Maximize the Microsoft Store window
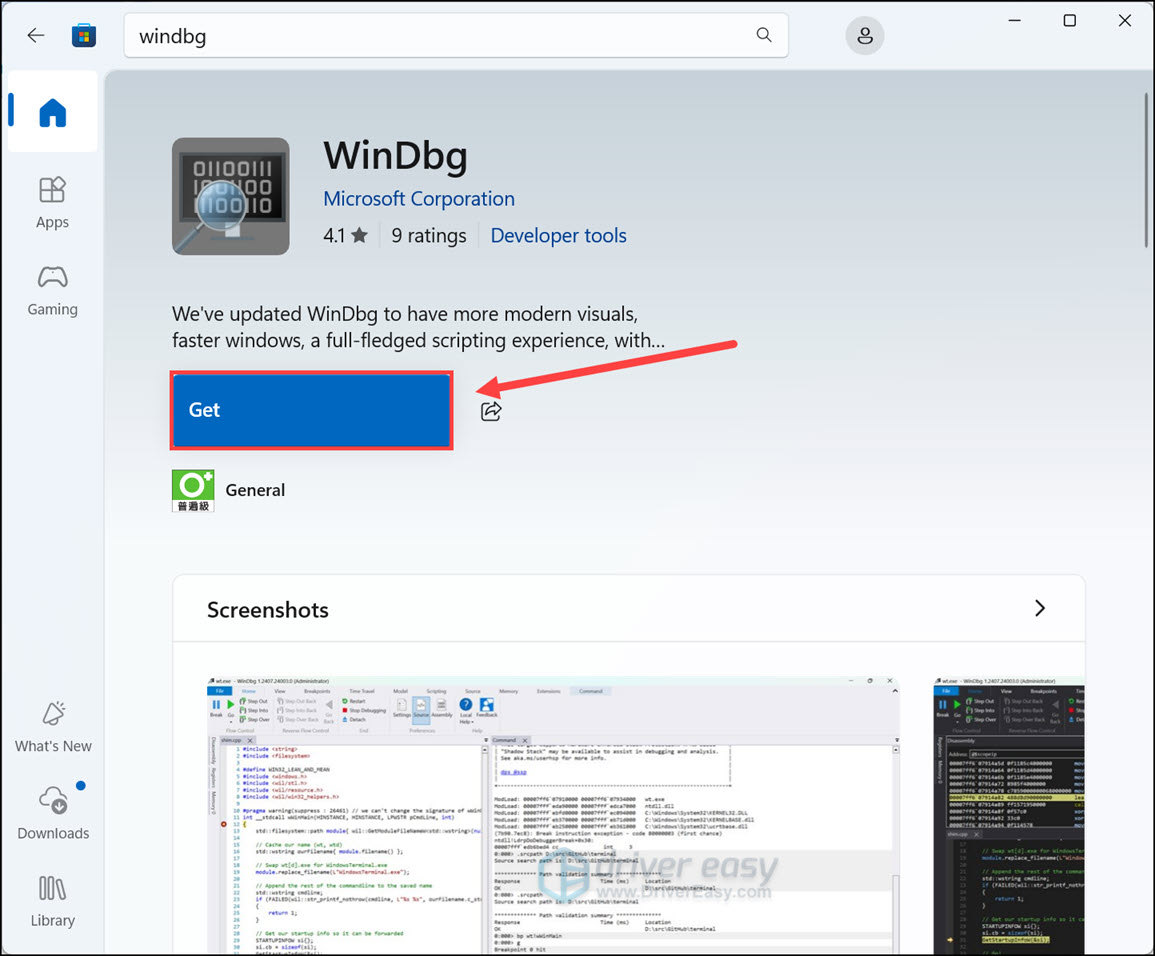The image size is (1155, 956). [x=1070, y=21]
